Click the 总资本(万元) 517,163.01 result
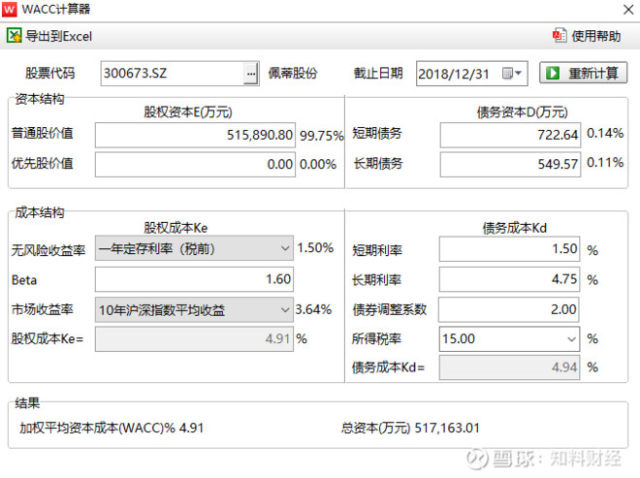 click(x=410, y=428)
